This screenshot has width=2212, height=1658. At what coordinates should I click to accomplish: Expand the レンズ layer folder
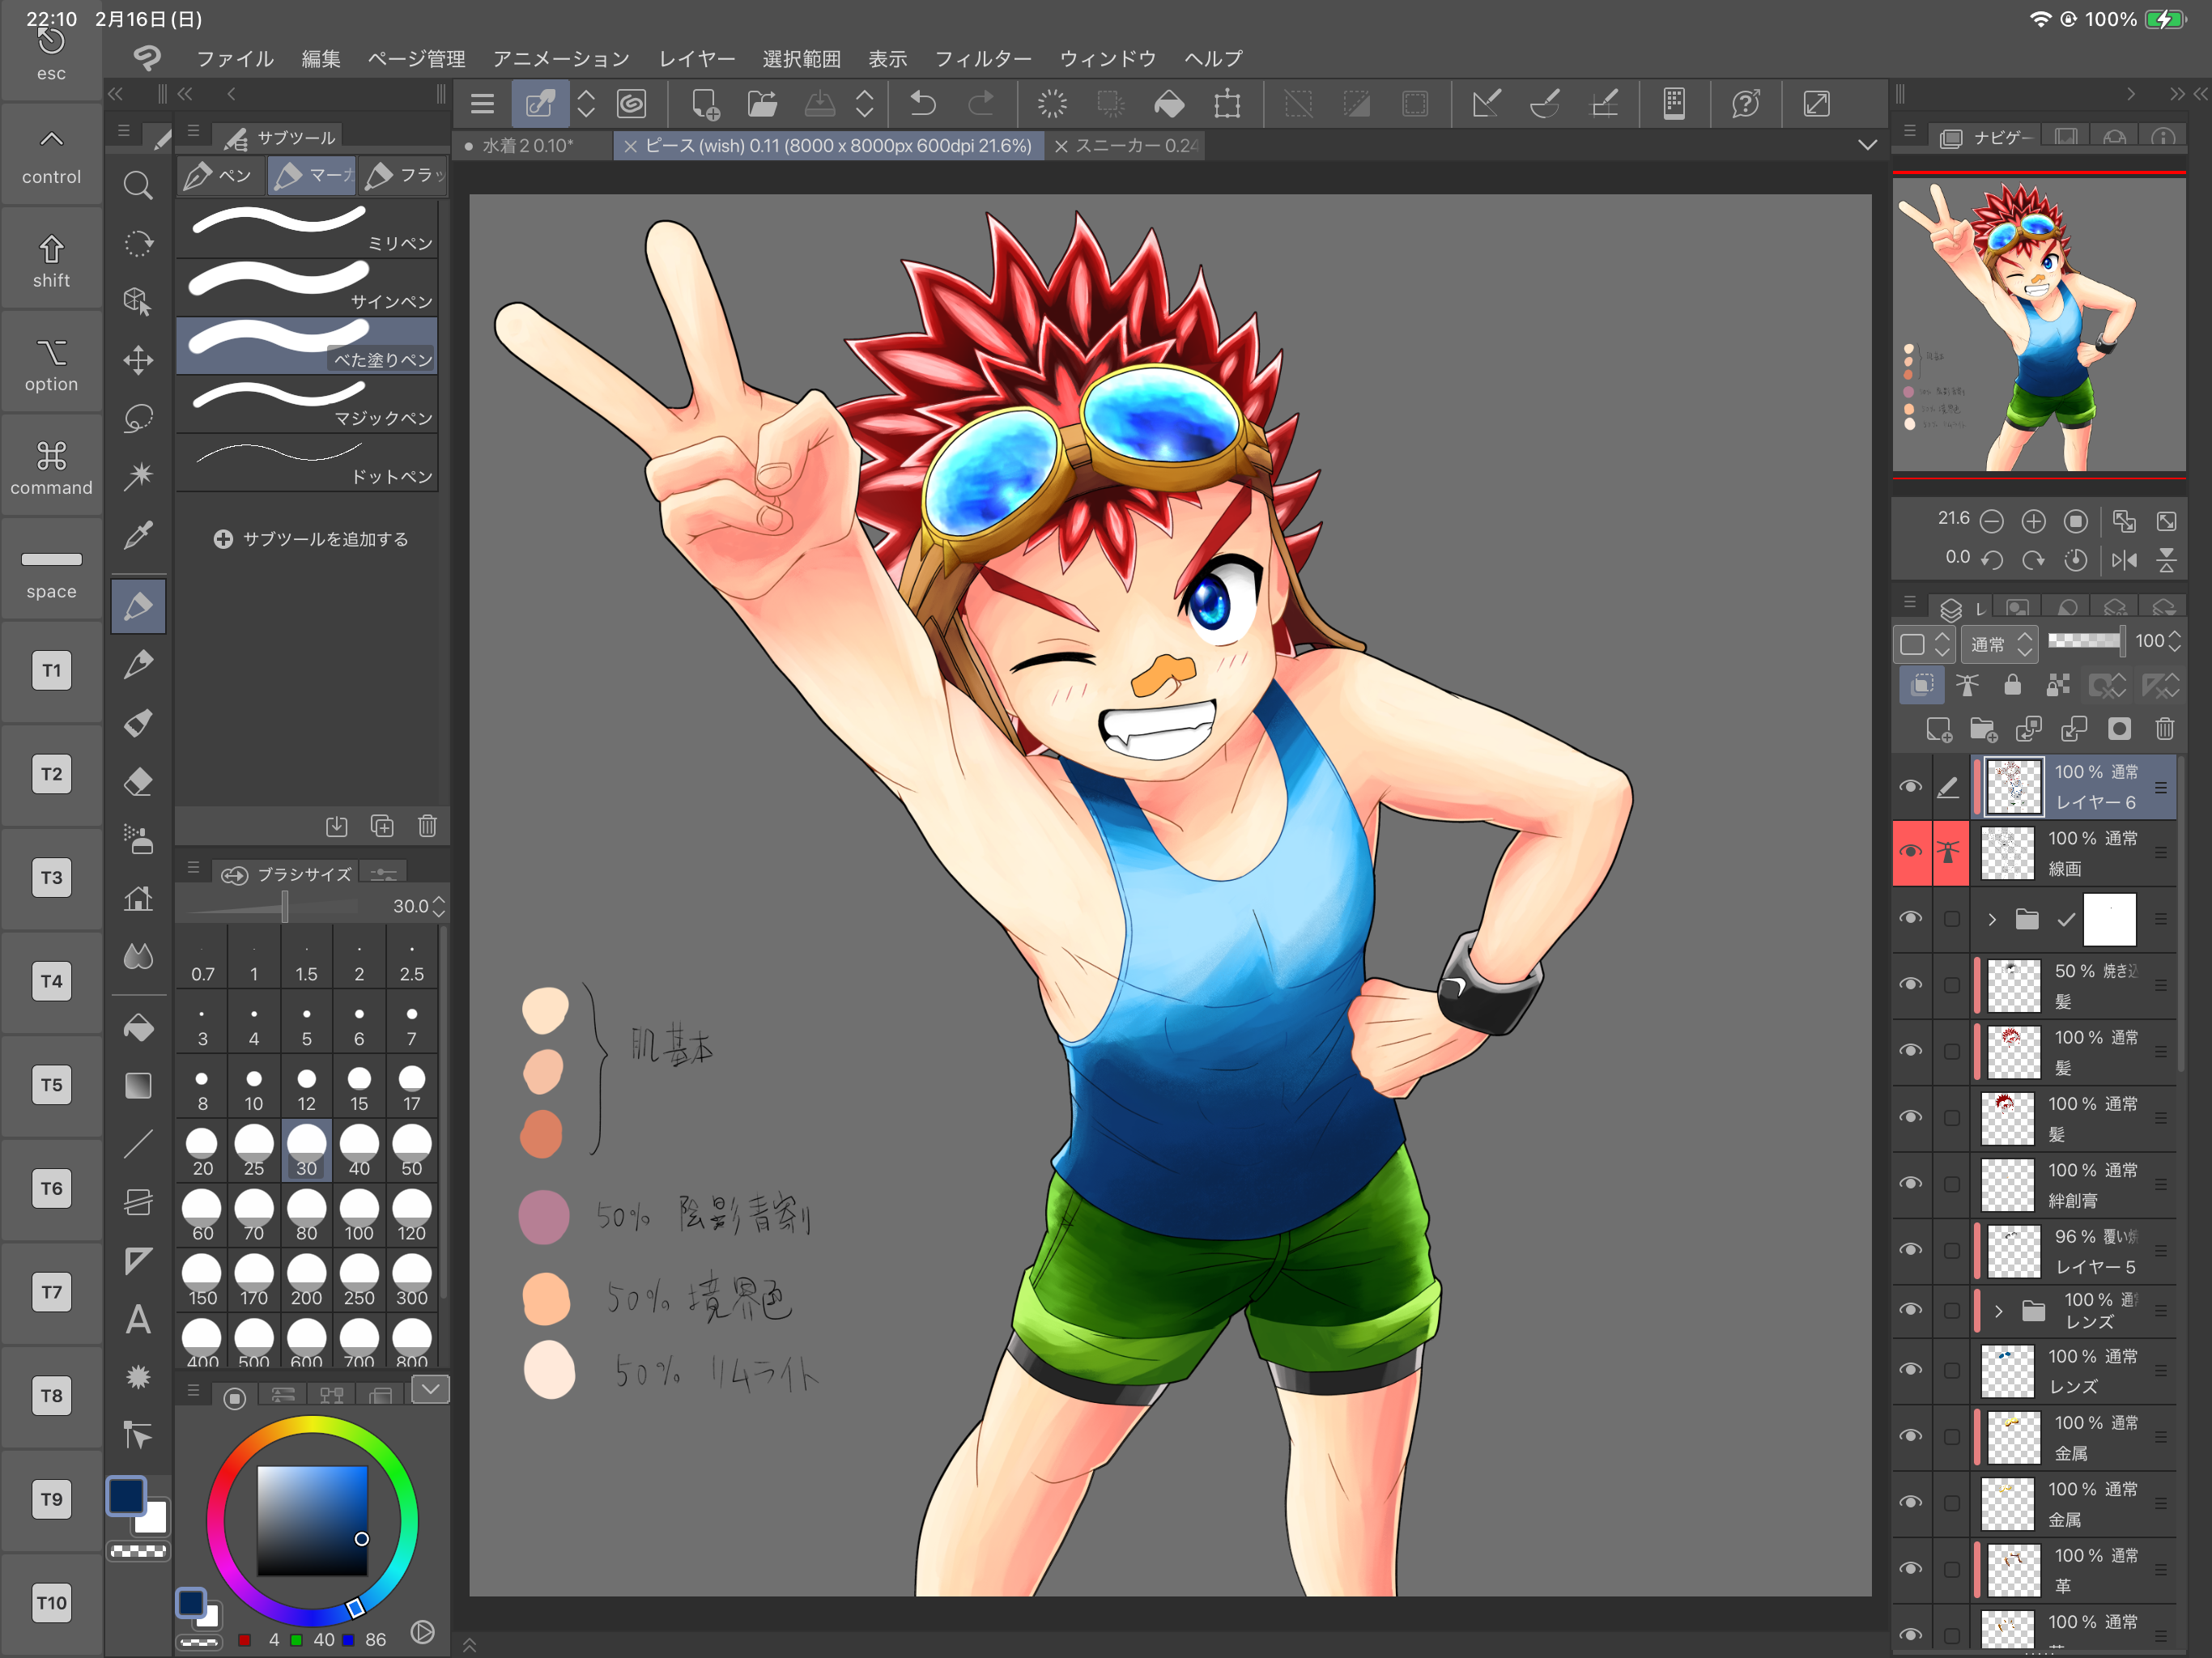pyautogui.click(x=1998, y=1311)
